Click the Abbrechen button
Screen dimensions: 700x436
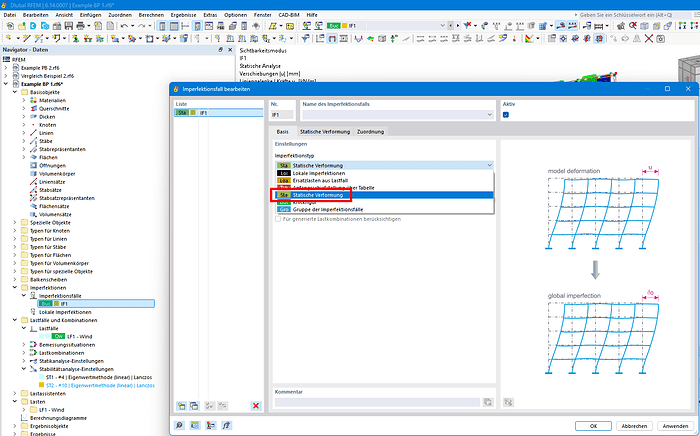[x=634, y=426]
